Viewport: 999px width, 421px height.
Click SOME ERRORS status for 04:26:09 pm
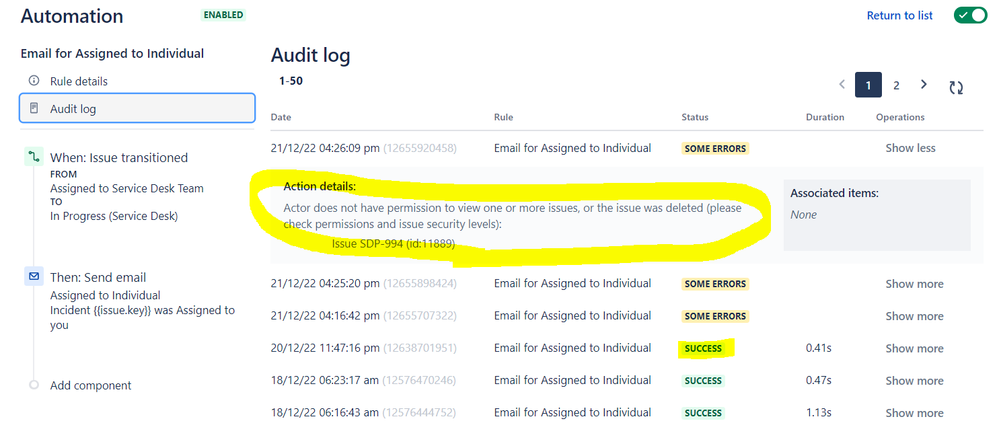(715, 148)
